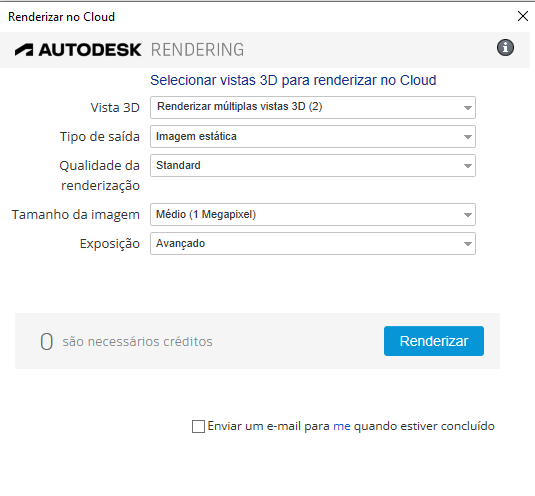Close the Renderizar no Cloud dialog

(x=523, y=16)
